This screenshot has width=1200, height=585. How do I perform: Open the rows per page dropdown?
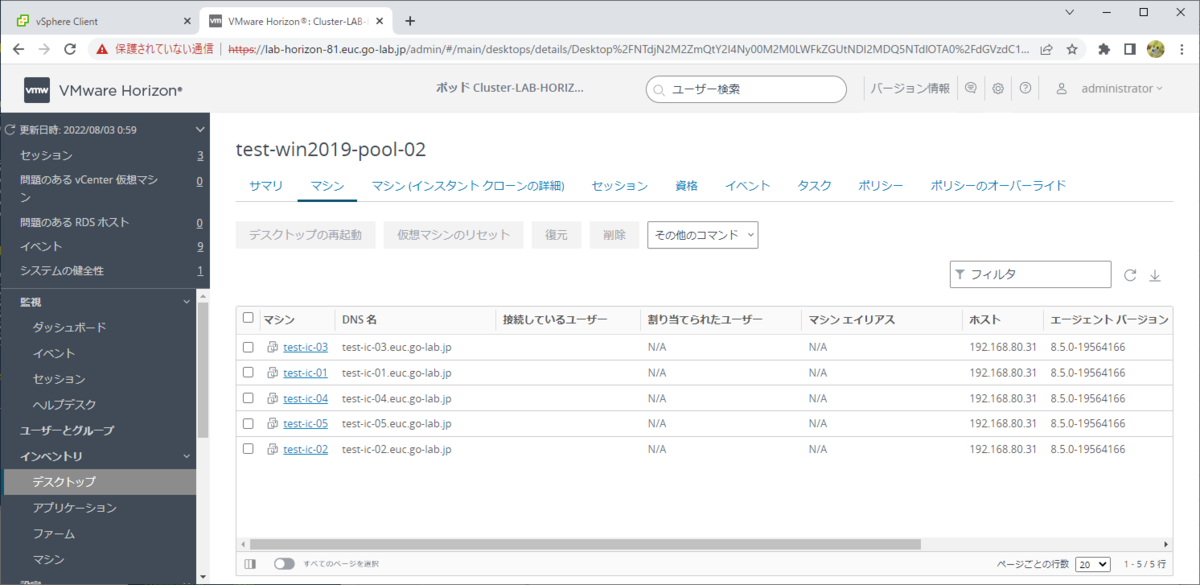[1092, 564]
